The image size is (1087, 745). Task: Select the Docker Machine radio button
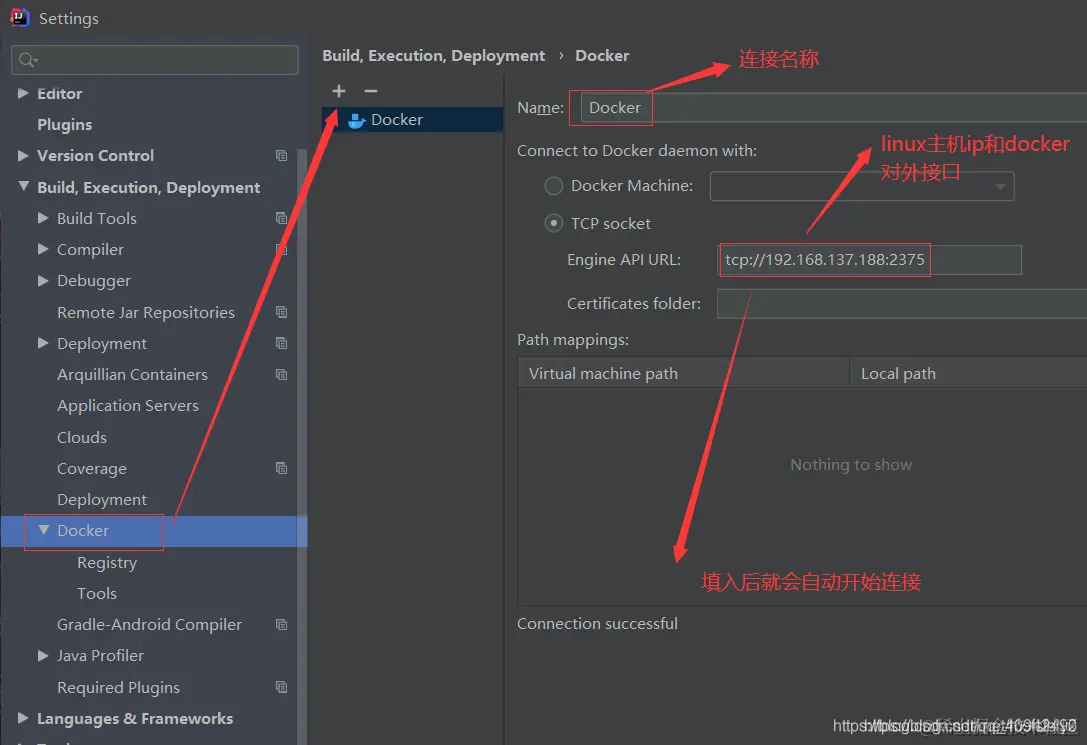pyautogui.click(x=553, y=186)
